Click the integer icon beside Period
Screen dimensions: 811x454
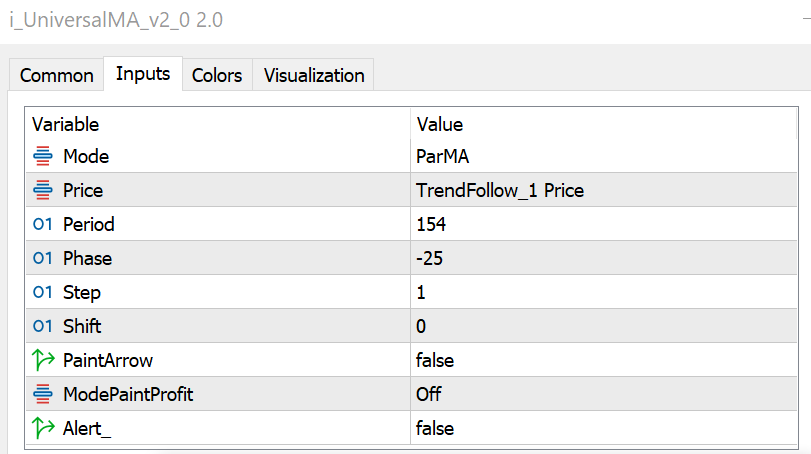[43, 224]
